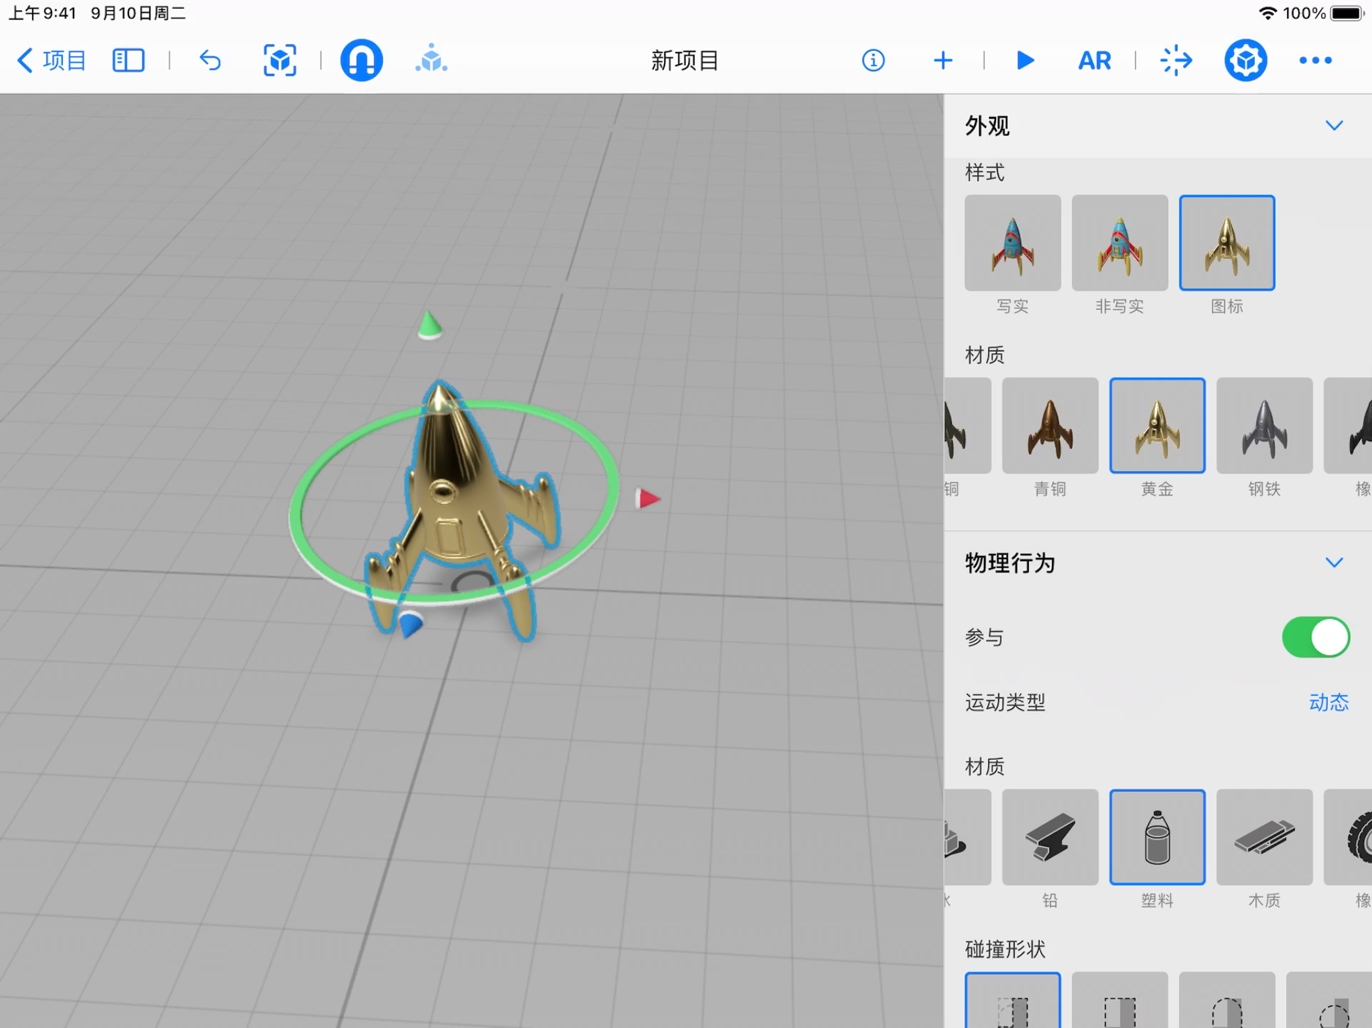Select the 铅 physics material
The height and width of the screenshot is (1028, 1372).
pyautogui.click(x=1049, y=837)
